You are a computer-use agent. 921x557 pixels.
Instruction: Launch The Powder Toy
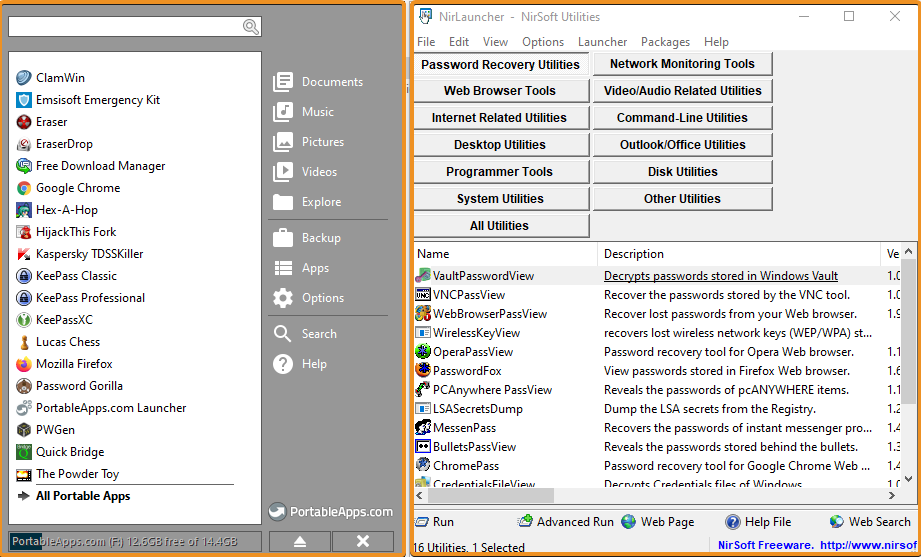coord(68,474)
